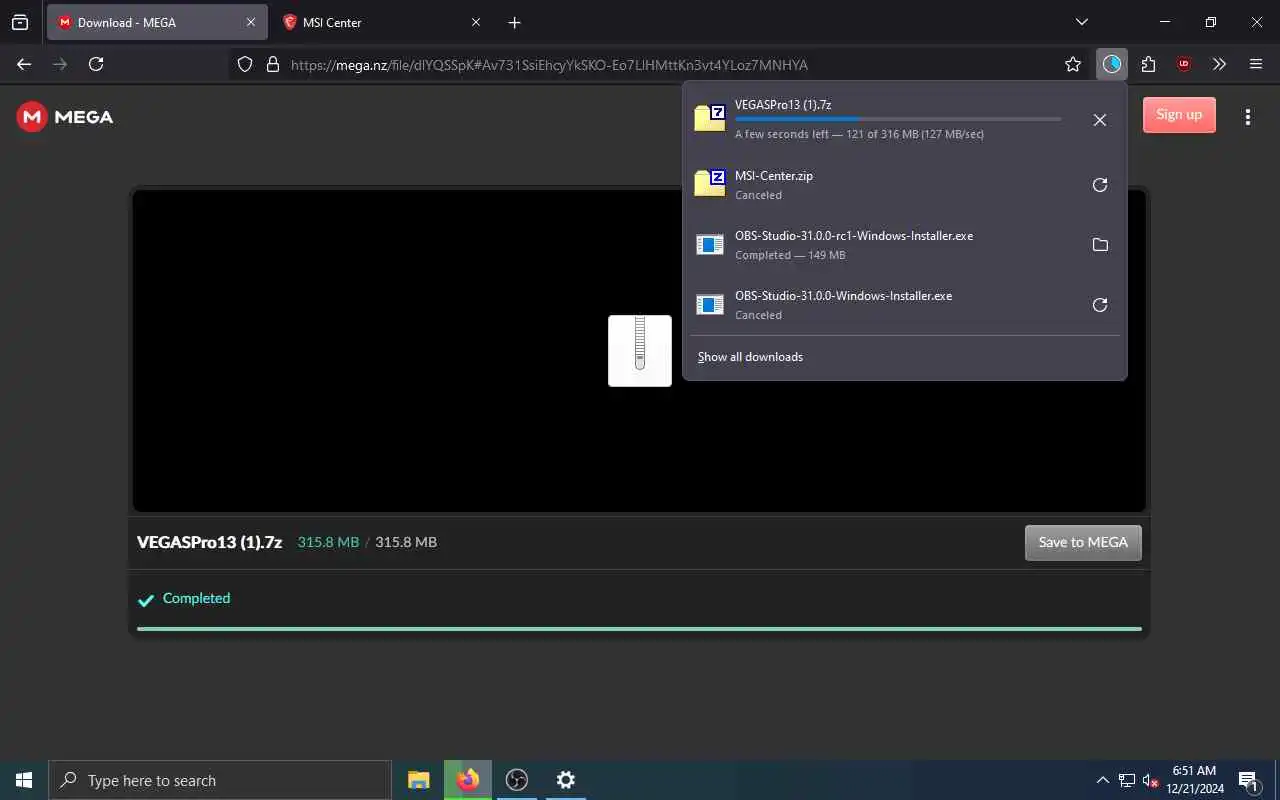Open the tracking protection shield icon
The width and height of the screenshot is (1280, 800).
pos(245,64)
